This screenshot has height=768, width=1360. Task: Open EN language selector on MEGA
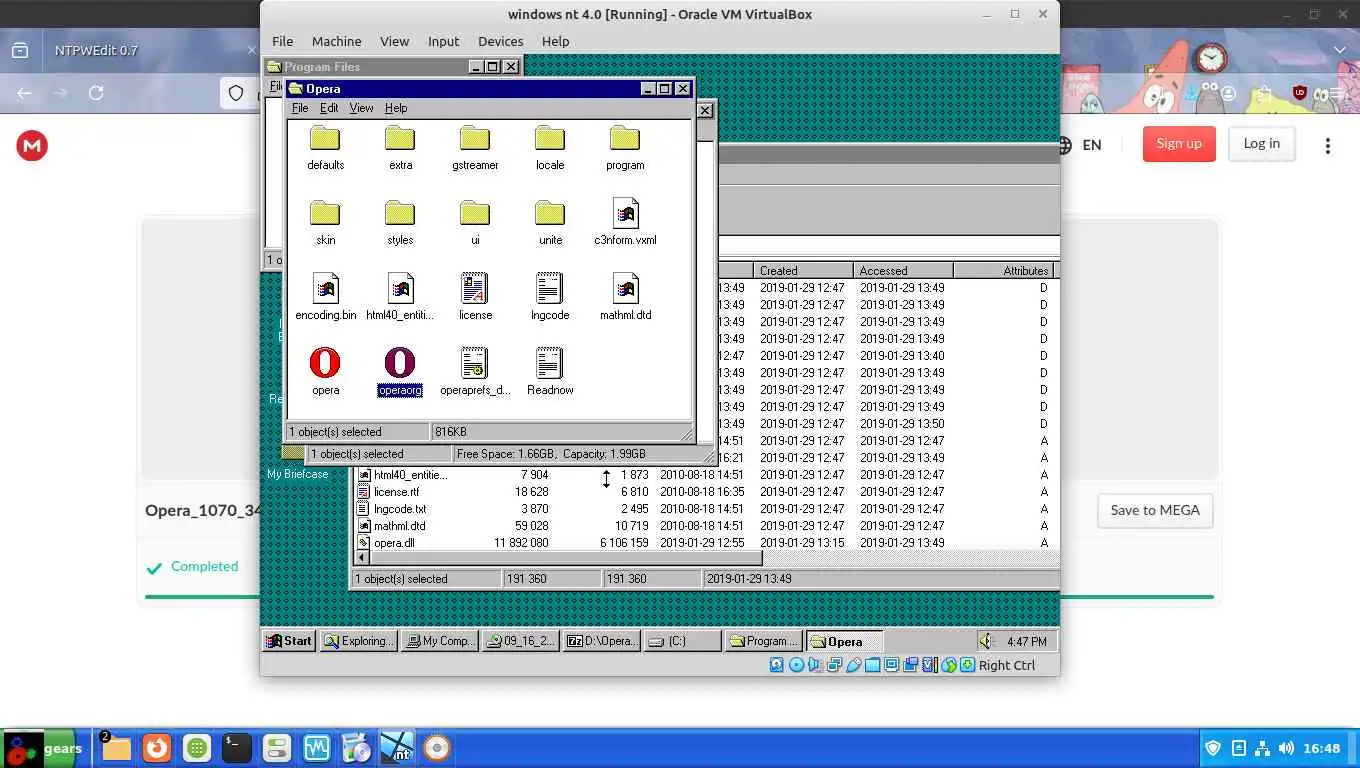(x=1079, y=145)
